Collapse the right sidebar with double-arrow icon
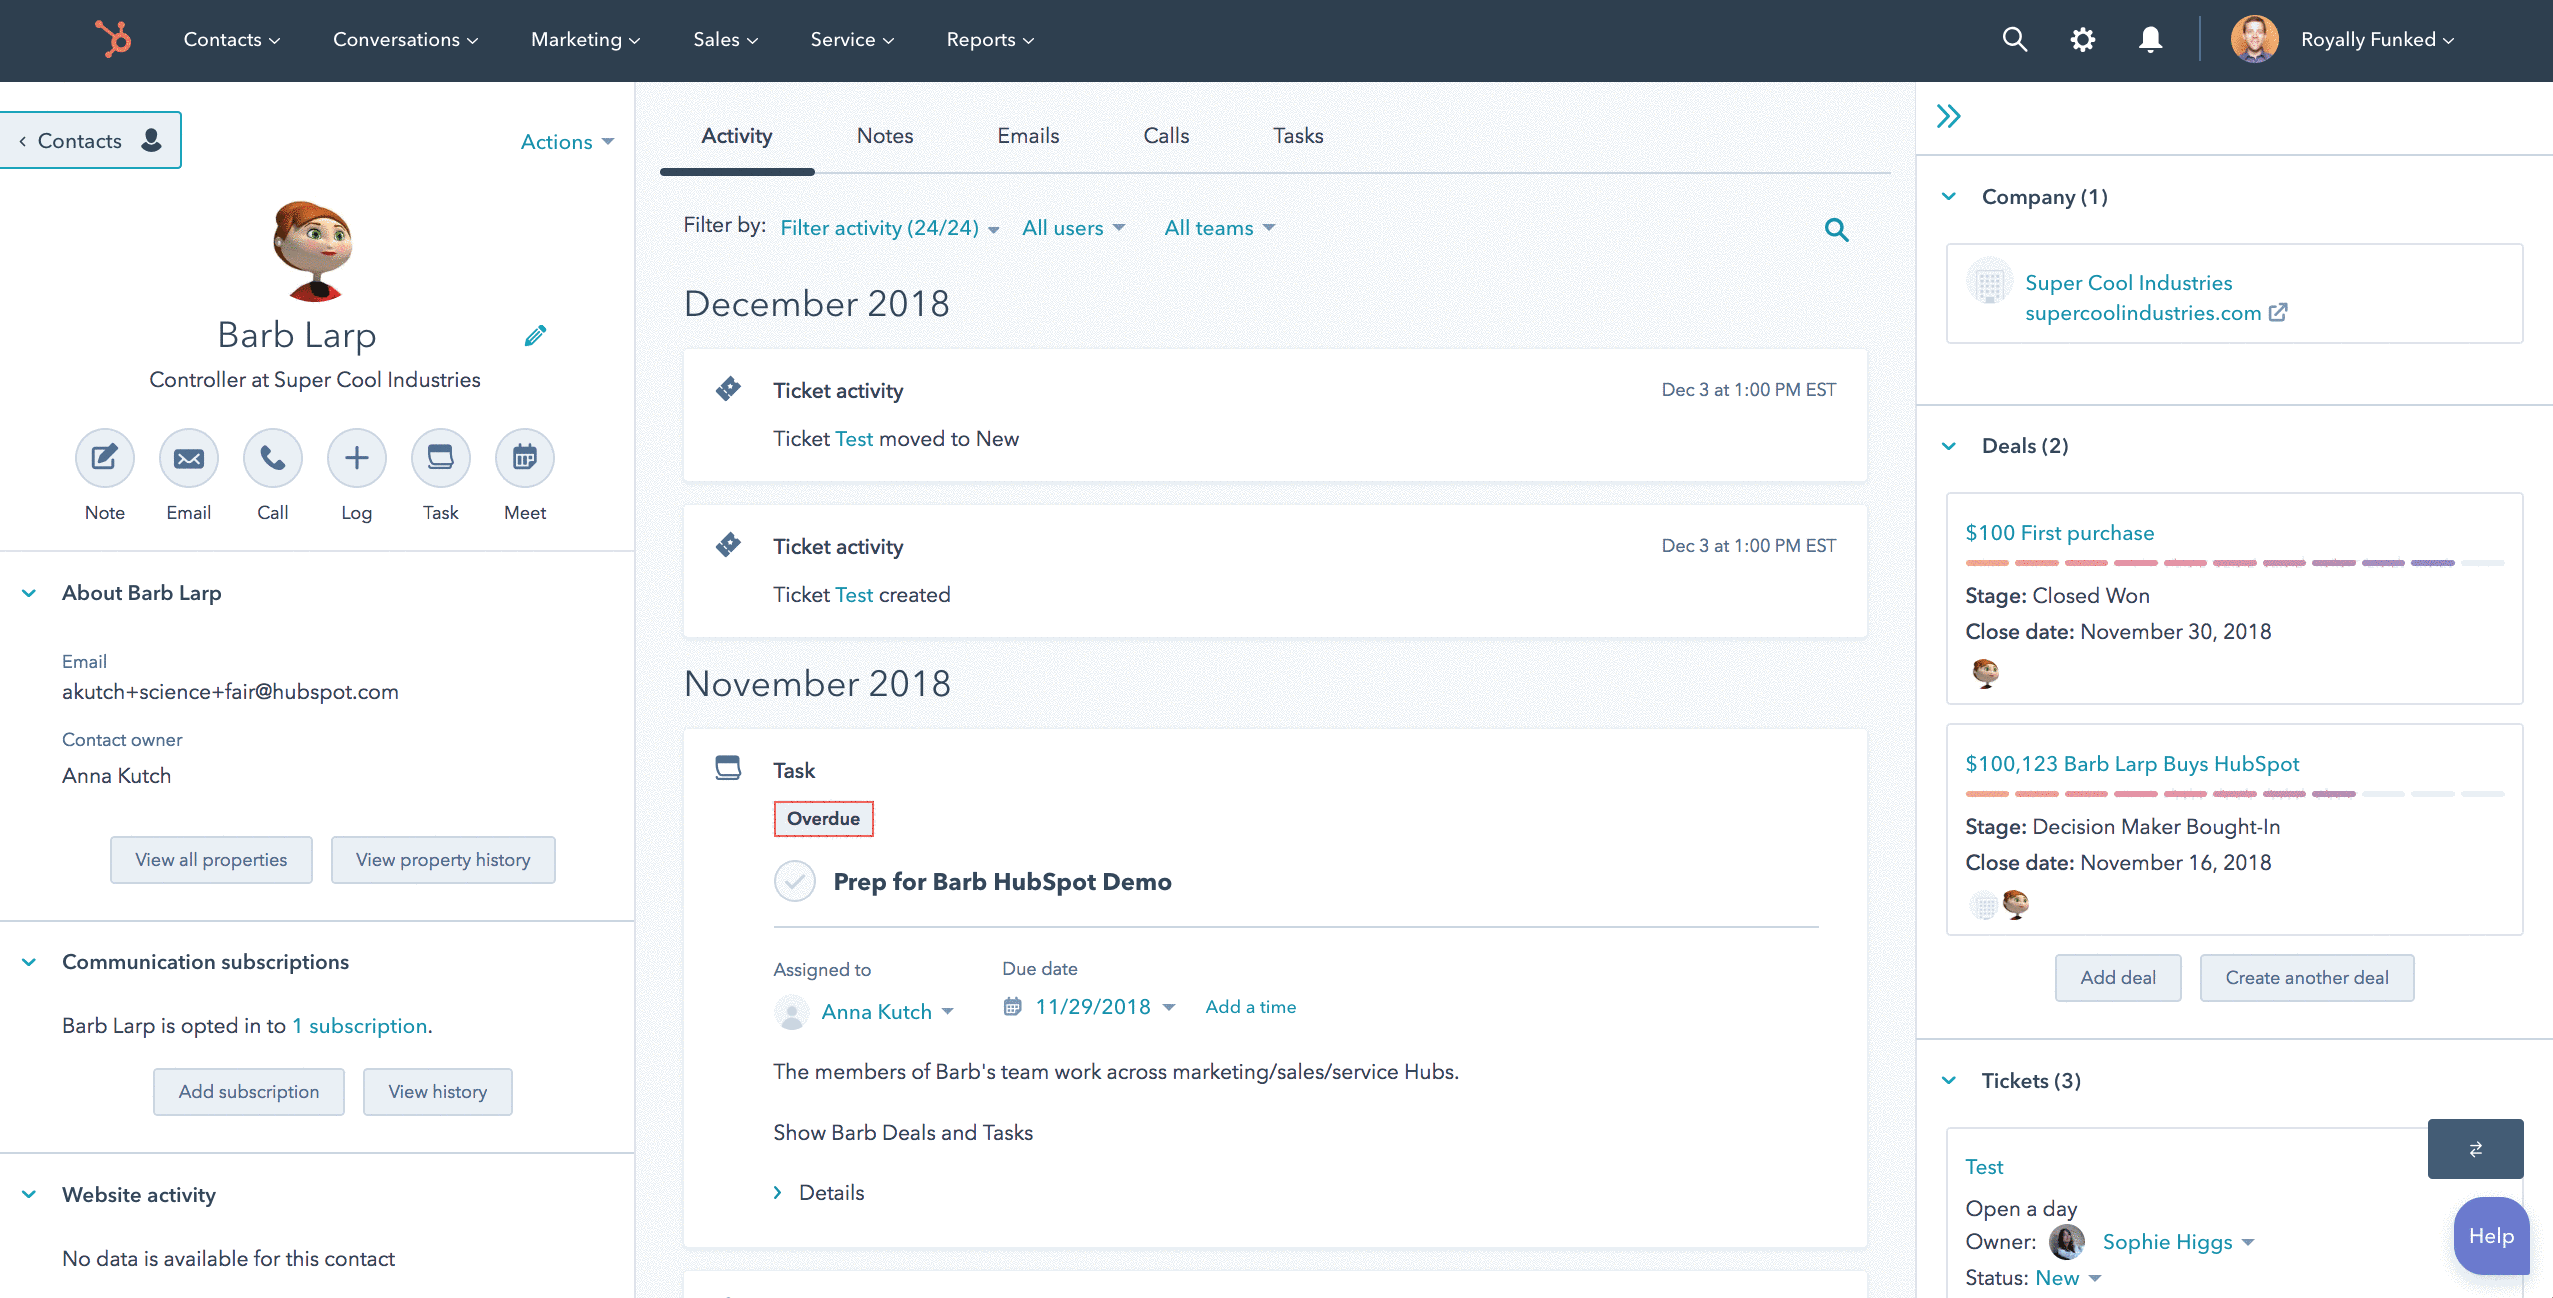 1948,116
